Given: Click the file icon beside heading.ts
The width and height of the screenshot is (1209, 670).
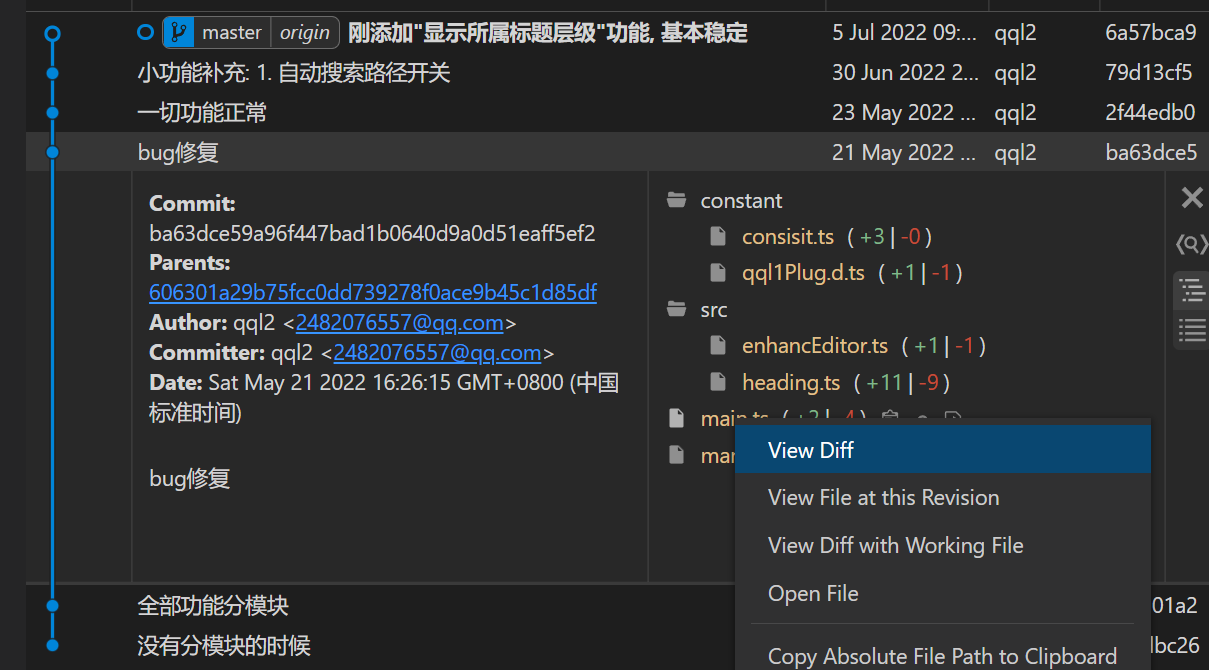Looking at the screenshot, I should click(x=717, y=382).
